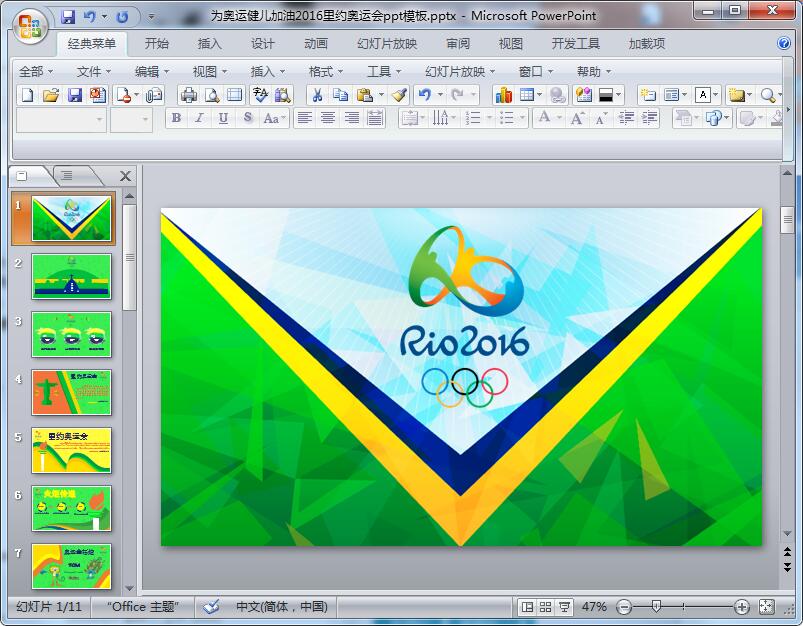Image resolution: width=803 pixels, height=626 pixels.
Task: Open a file with the folder icon
Action: pos(51,95)
